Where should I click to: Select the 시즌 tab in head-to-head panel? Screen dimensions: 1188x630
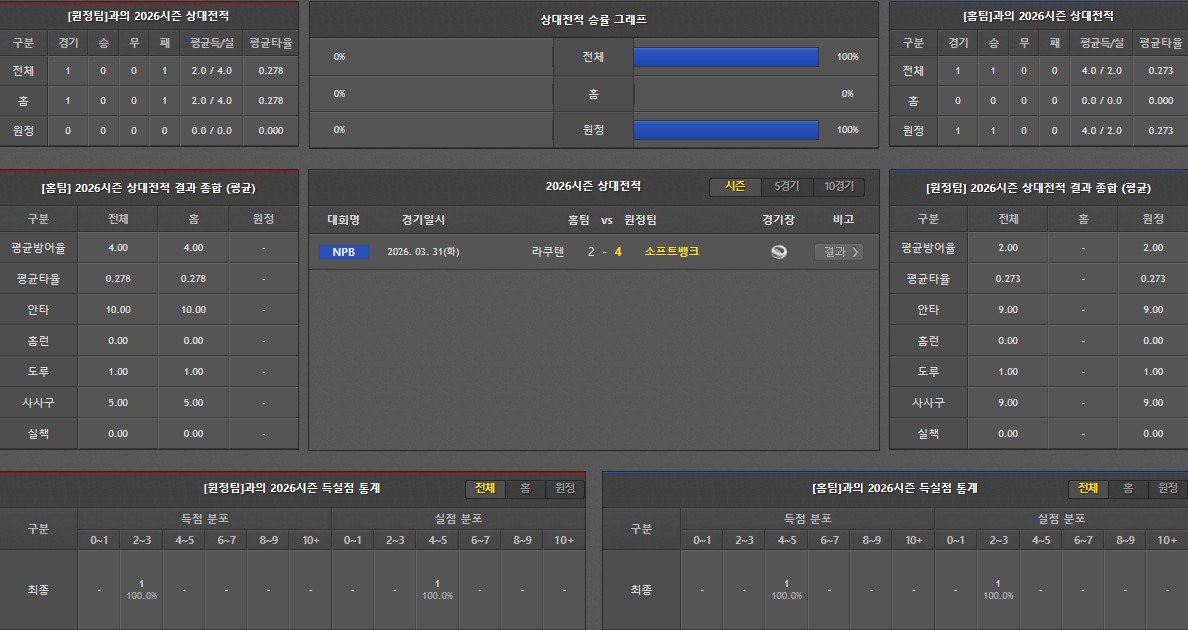click(x=735, y=187)
